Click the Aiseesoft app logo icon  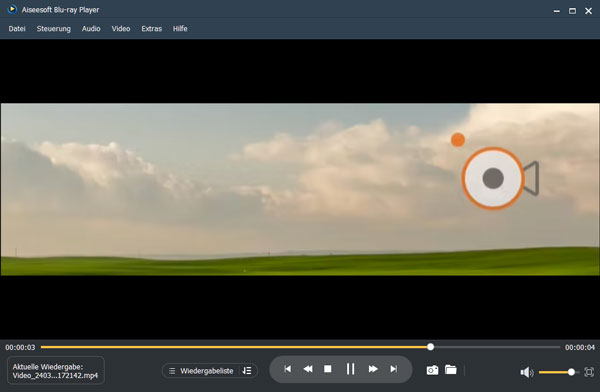click(12, 9)
